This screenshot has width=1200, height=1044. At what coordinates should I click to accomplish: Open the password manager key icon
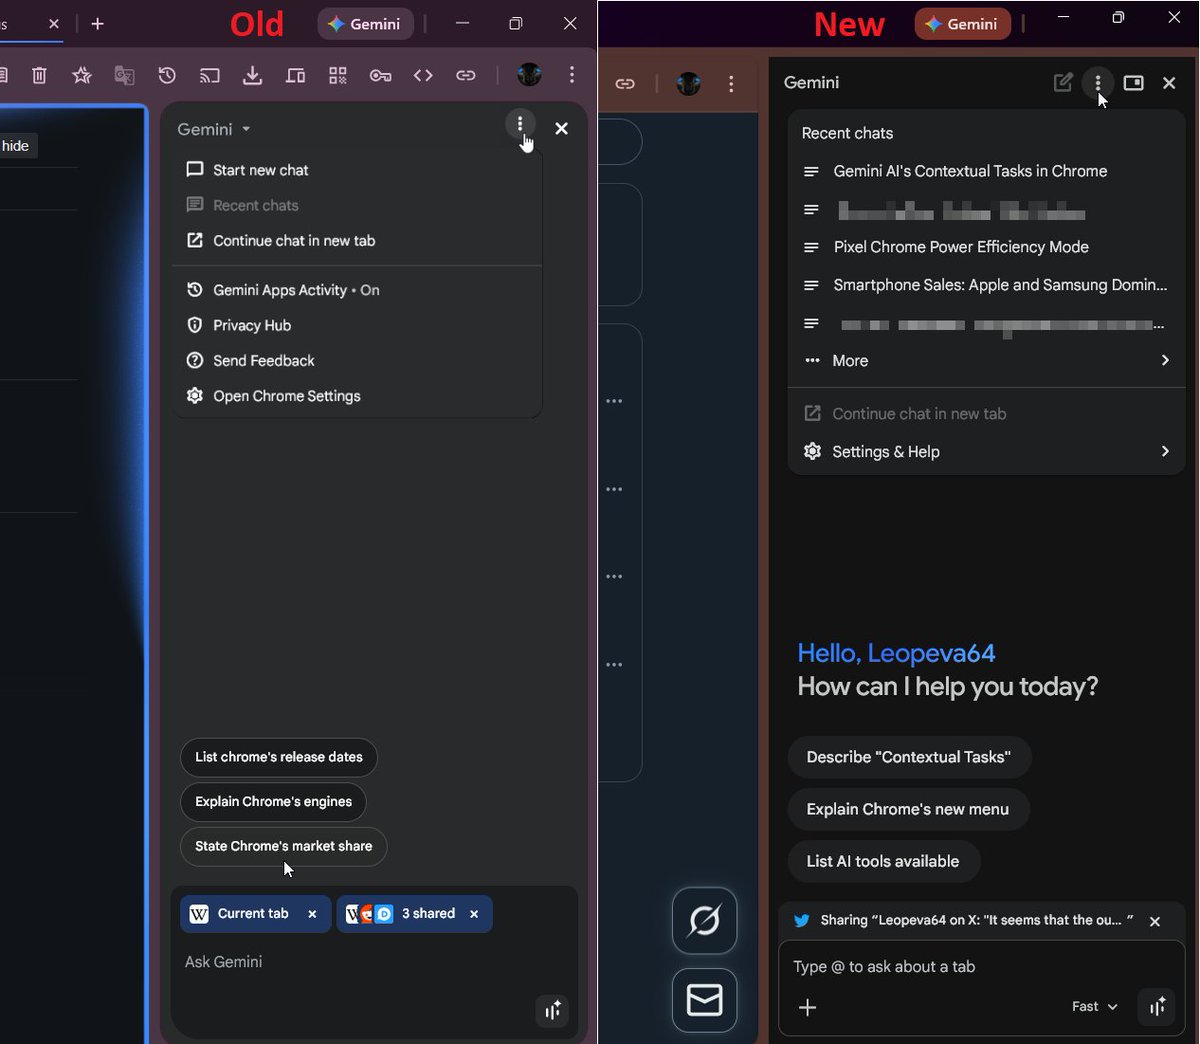coord(380,75)
